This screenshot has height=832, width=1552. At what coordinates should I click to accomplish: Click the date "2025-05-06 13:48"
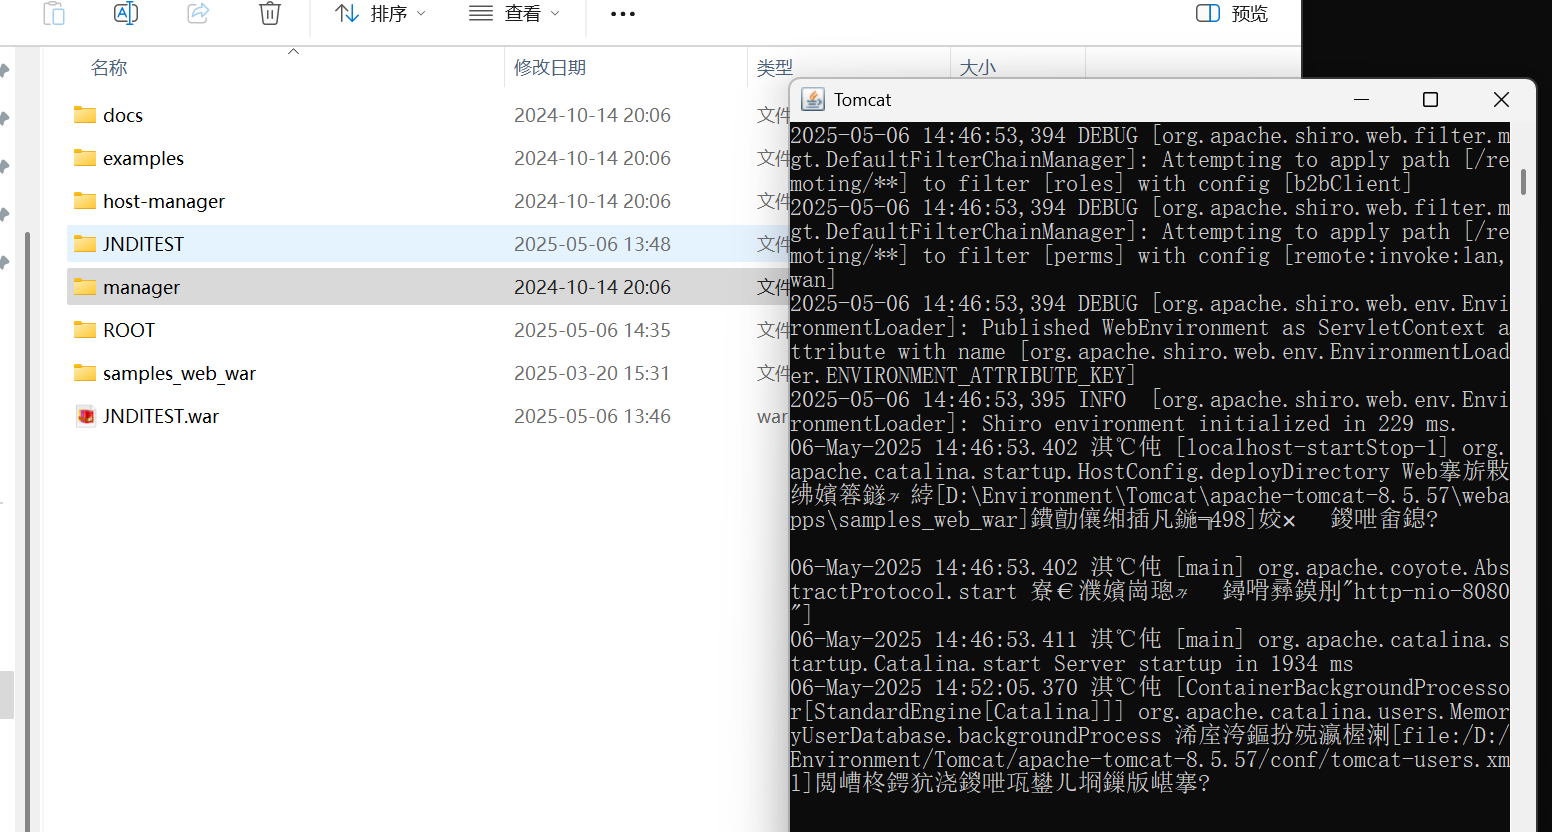[x=592, y=244]
